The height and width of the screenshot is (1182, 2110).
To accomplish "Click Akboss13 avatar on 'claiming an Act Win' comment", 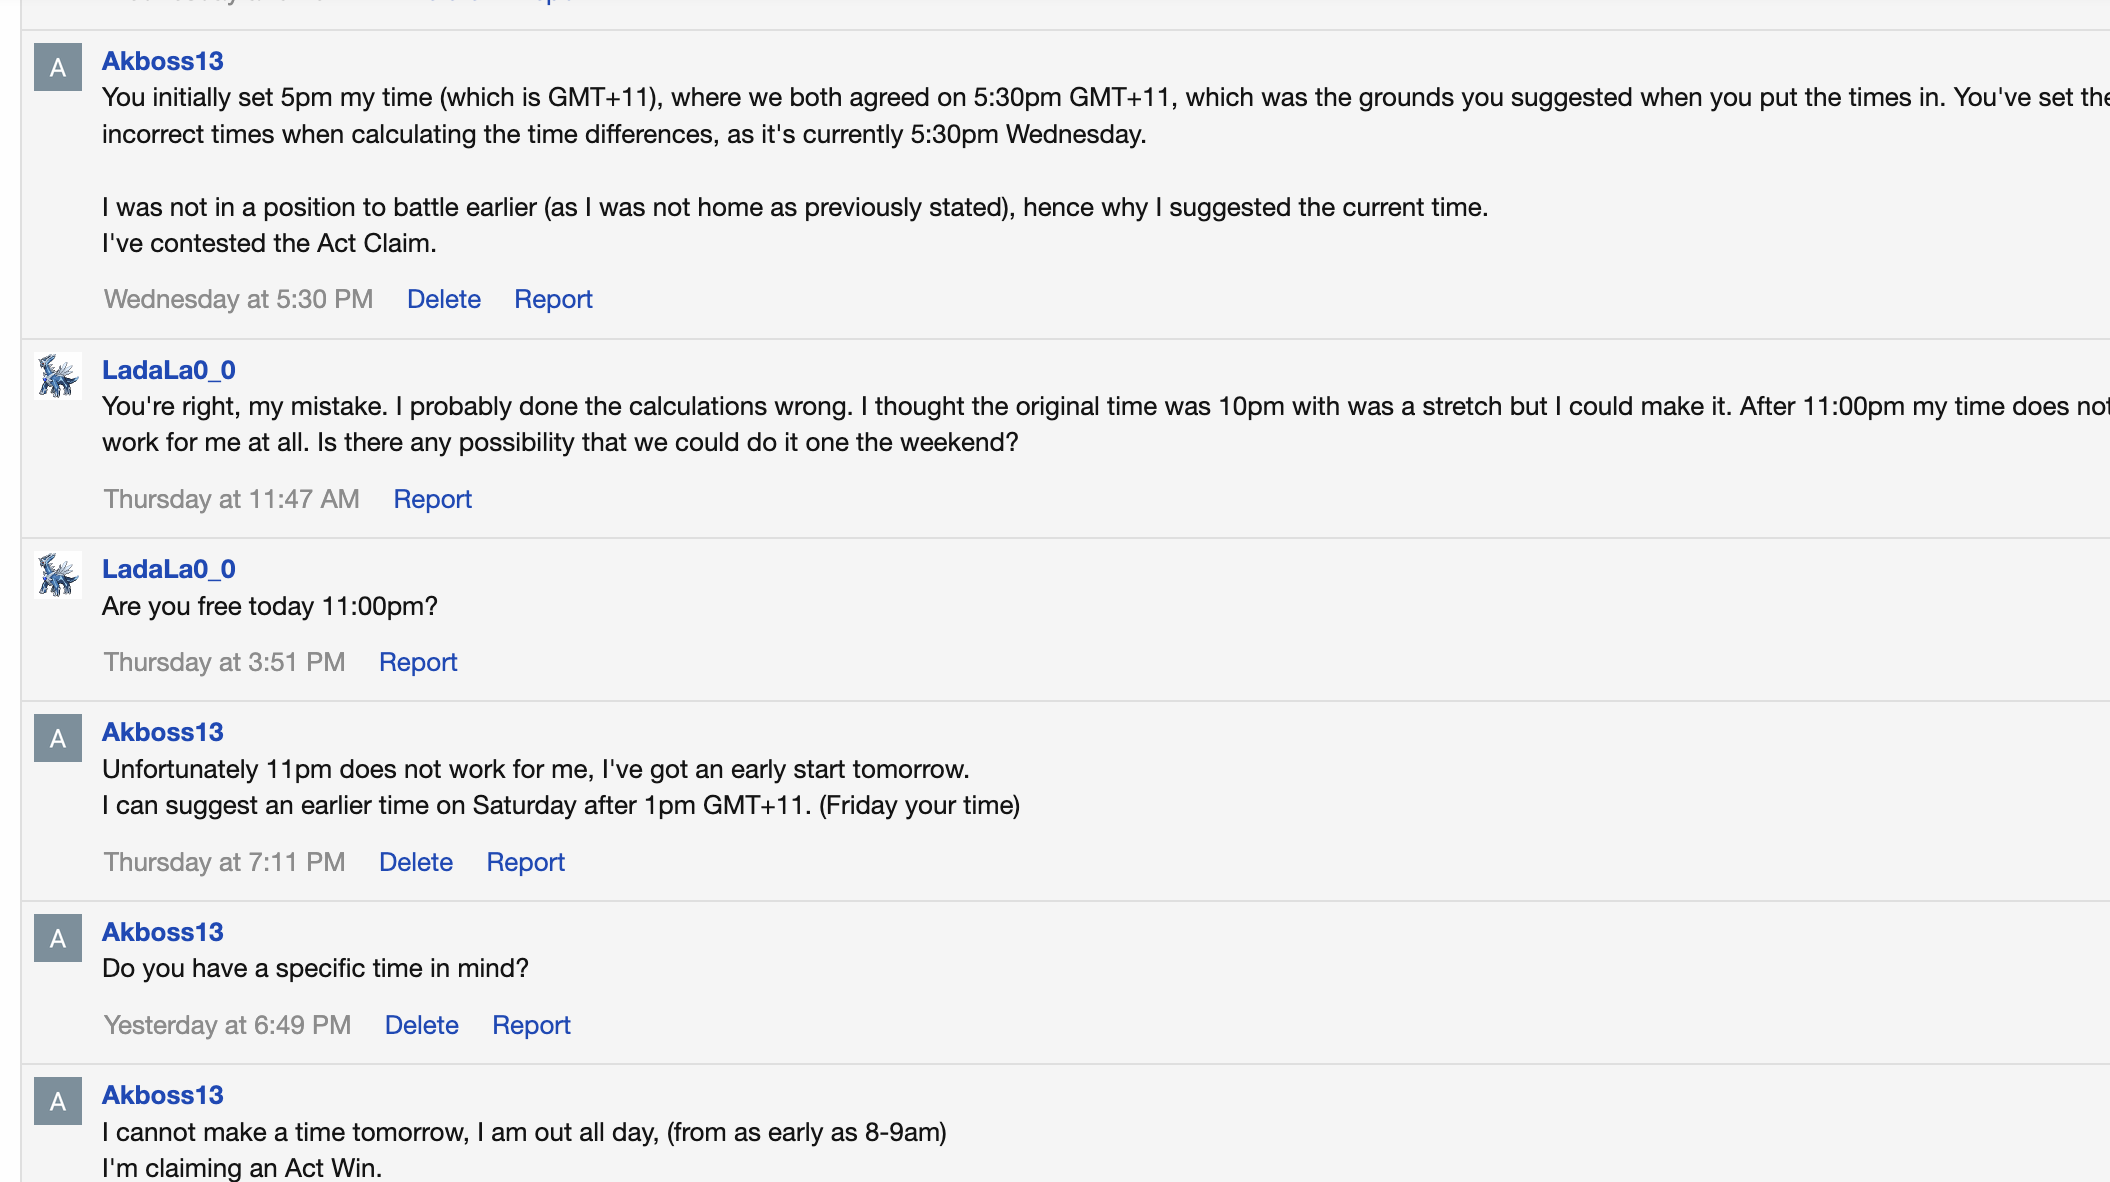I will (x=58, y=1101).
